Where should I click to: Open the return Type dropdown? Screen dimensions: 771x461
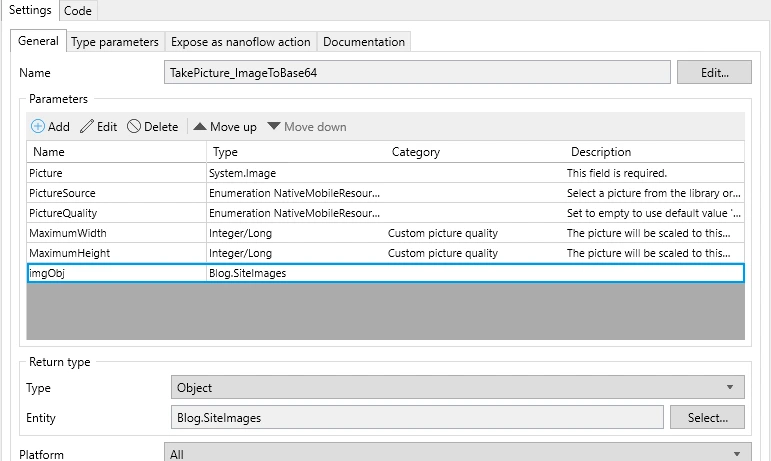457,387
